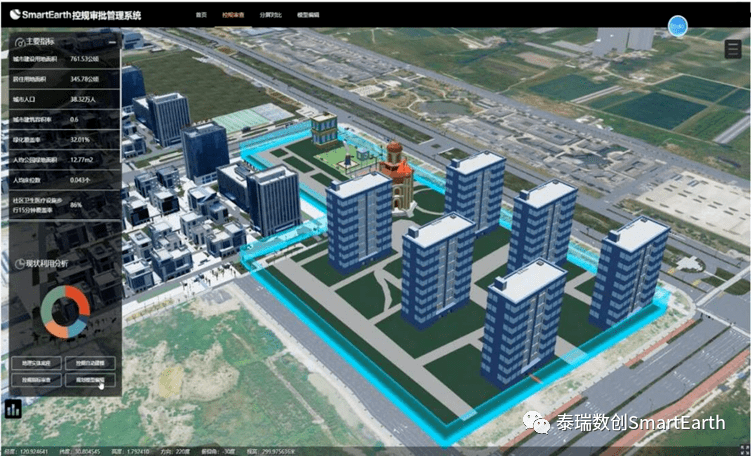Select the 控规审查 tab
This screenshot has height=456, width=751.
233,16
